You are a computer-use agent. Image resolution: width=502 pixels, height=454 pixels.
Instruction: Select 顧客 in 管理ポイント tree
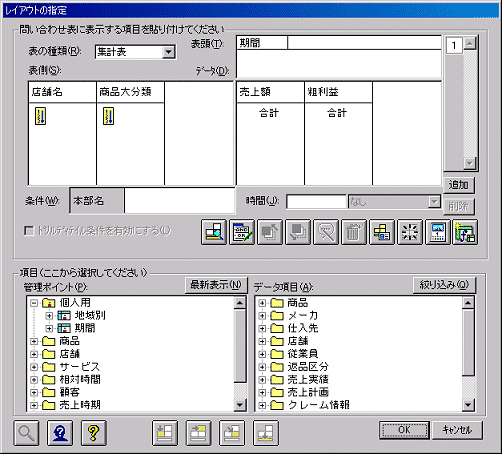click(x=69, y=392)
